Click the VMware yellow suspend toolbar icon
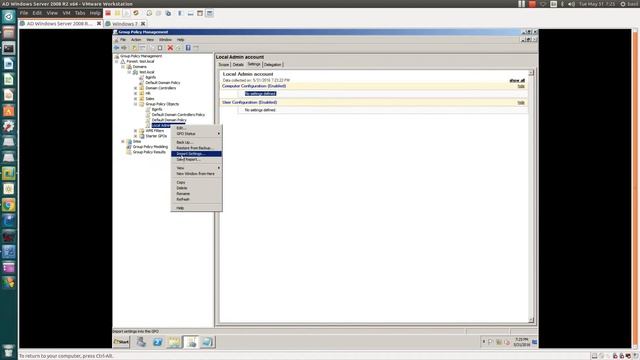640x360 pixels. [118, 13]
